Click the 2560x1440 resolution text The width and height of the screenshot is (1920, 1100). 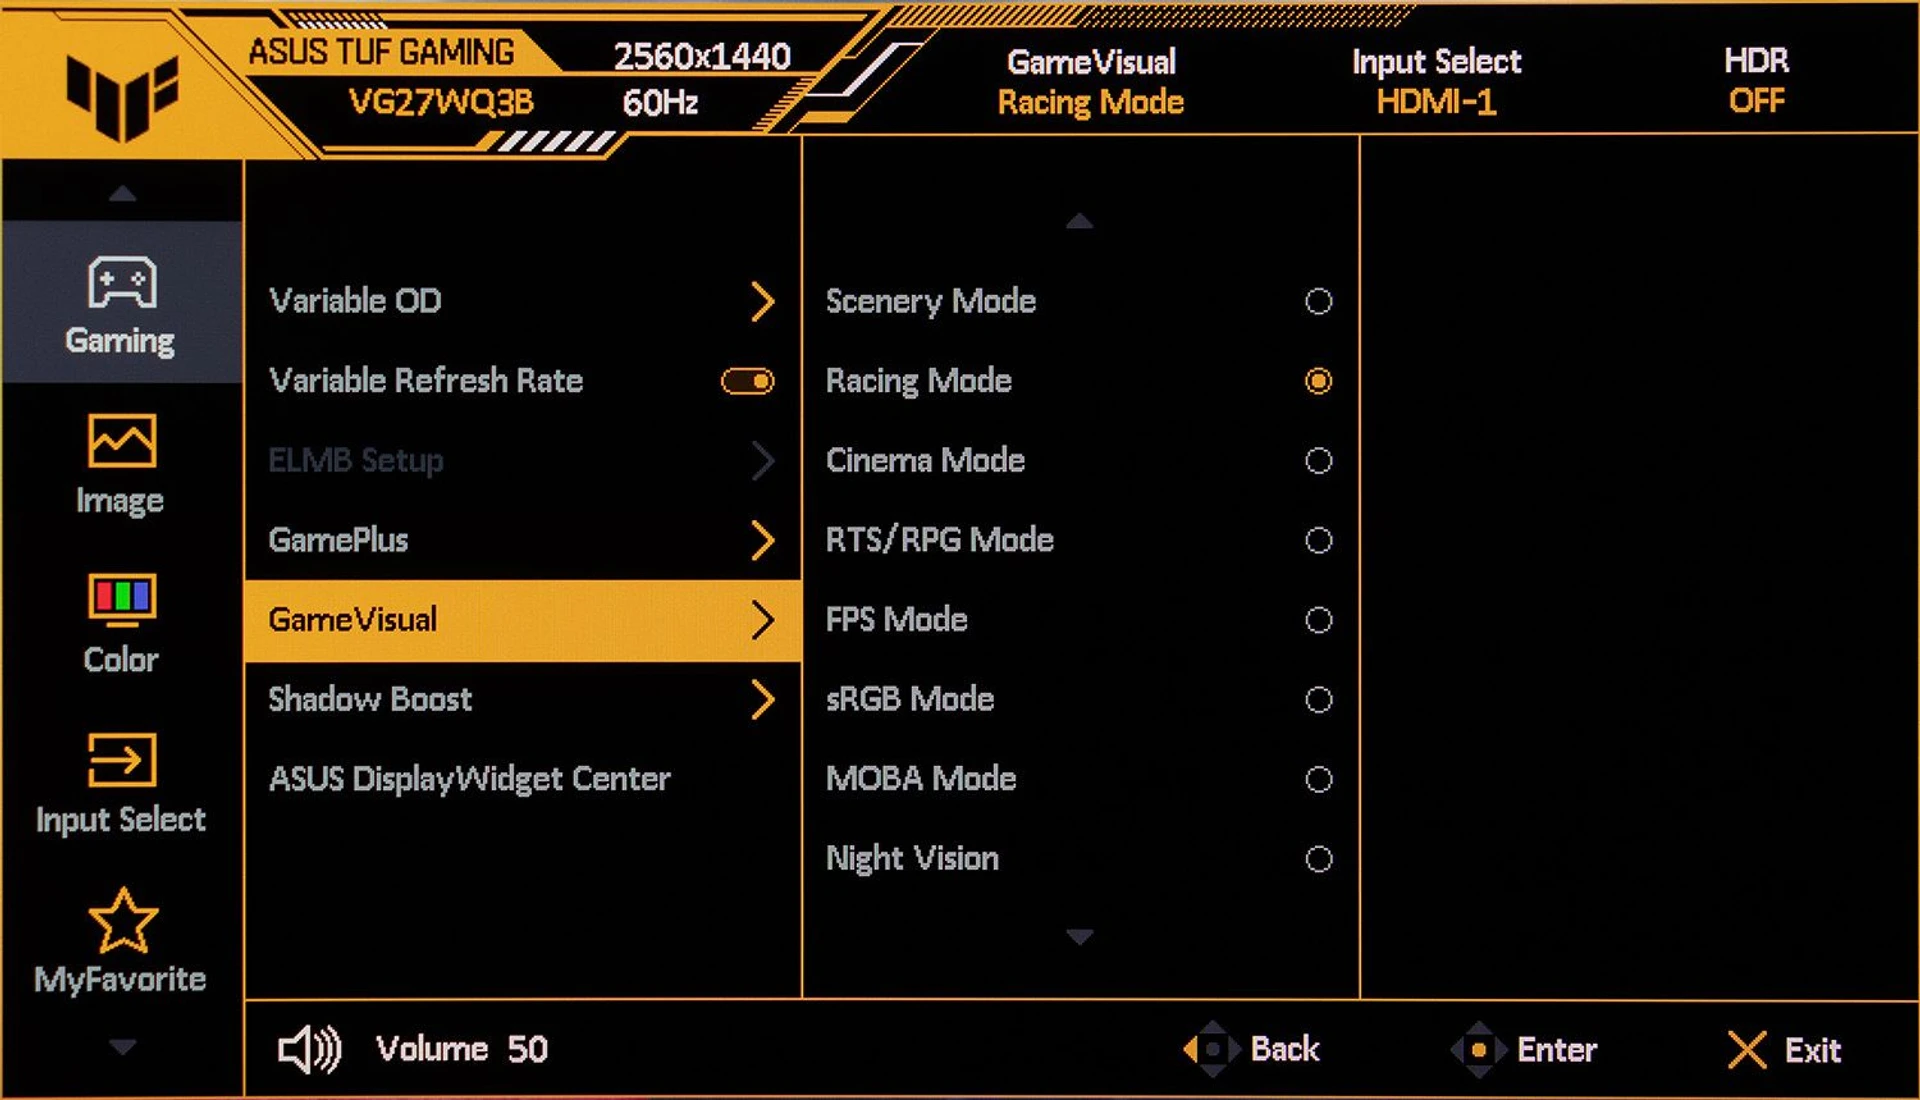pyautogui.click(x=702, y=57)
